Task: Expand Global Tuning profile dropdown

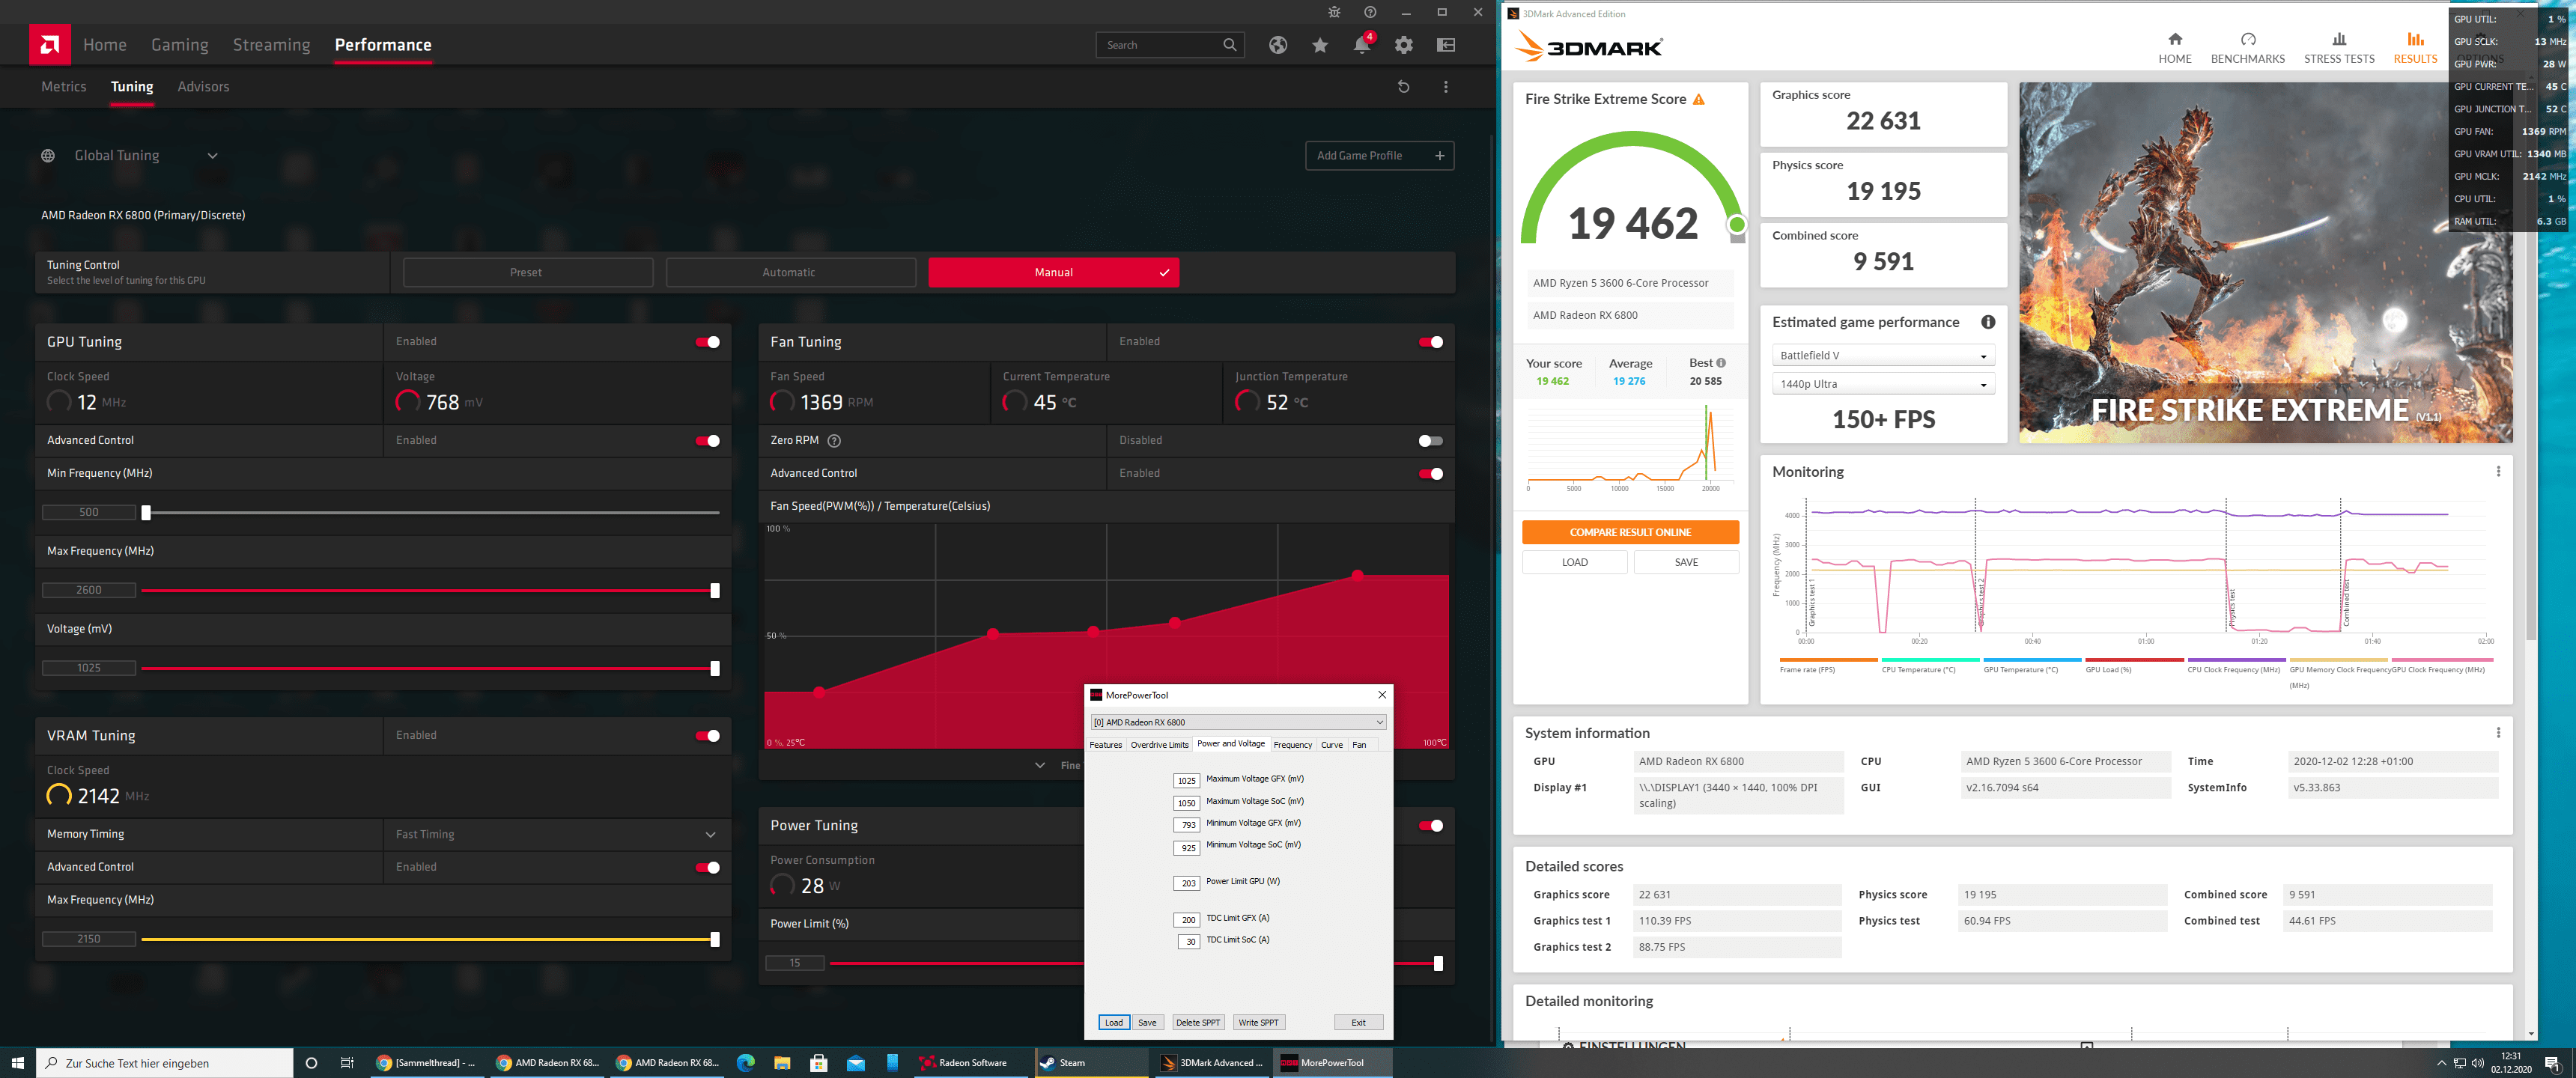Action: tap(212, 156)
